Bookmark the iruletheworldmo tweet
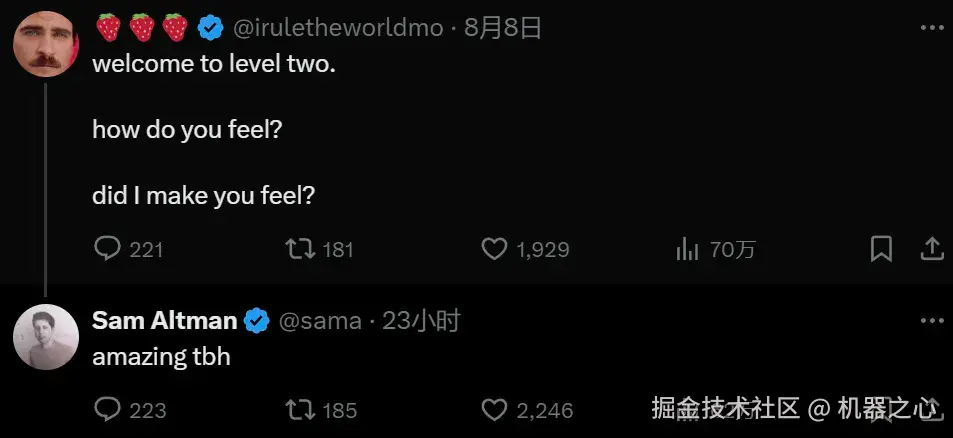 pos(881,248)
